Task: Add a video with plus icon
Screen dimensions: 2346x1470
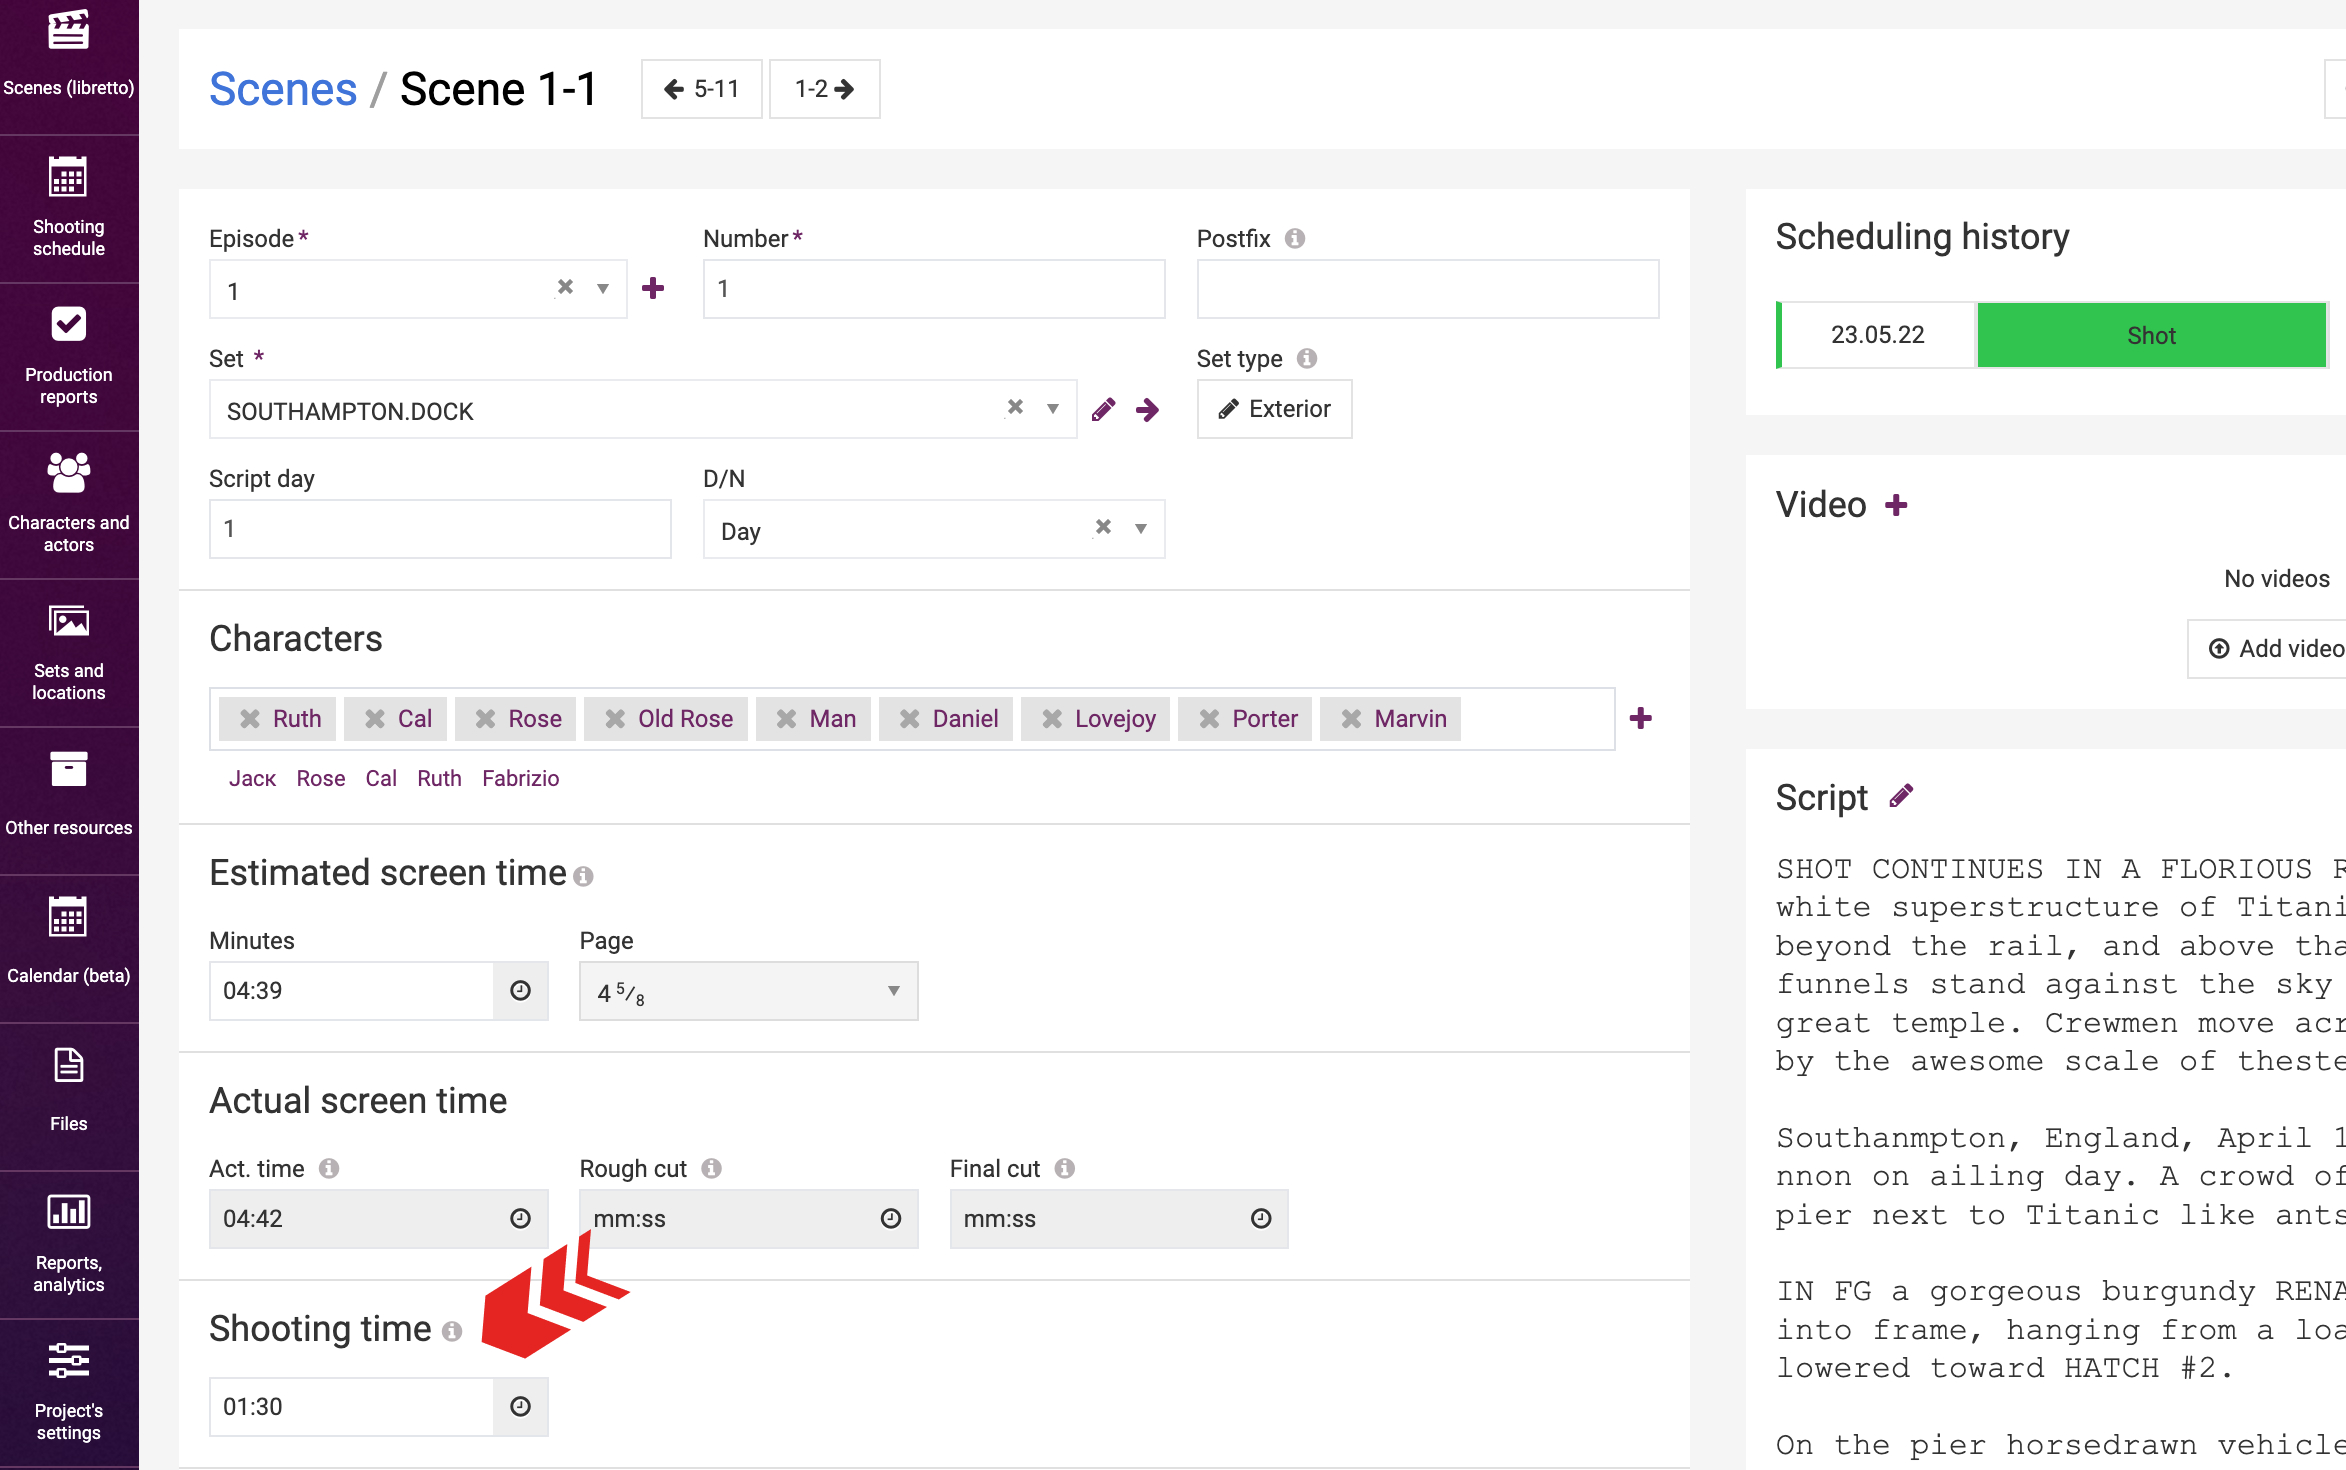Action: [x=1896, y=505]
